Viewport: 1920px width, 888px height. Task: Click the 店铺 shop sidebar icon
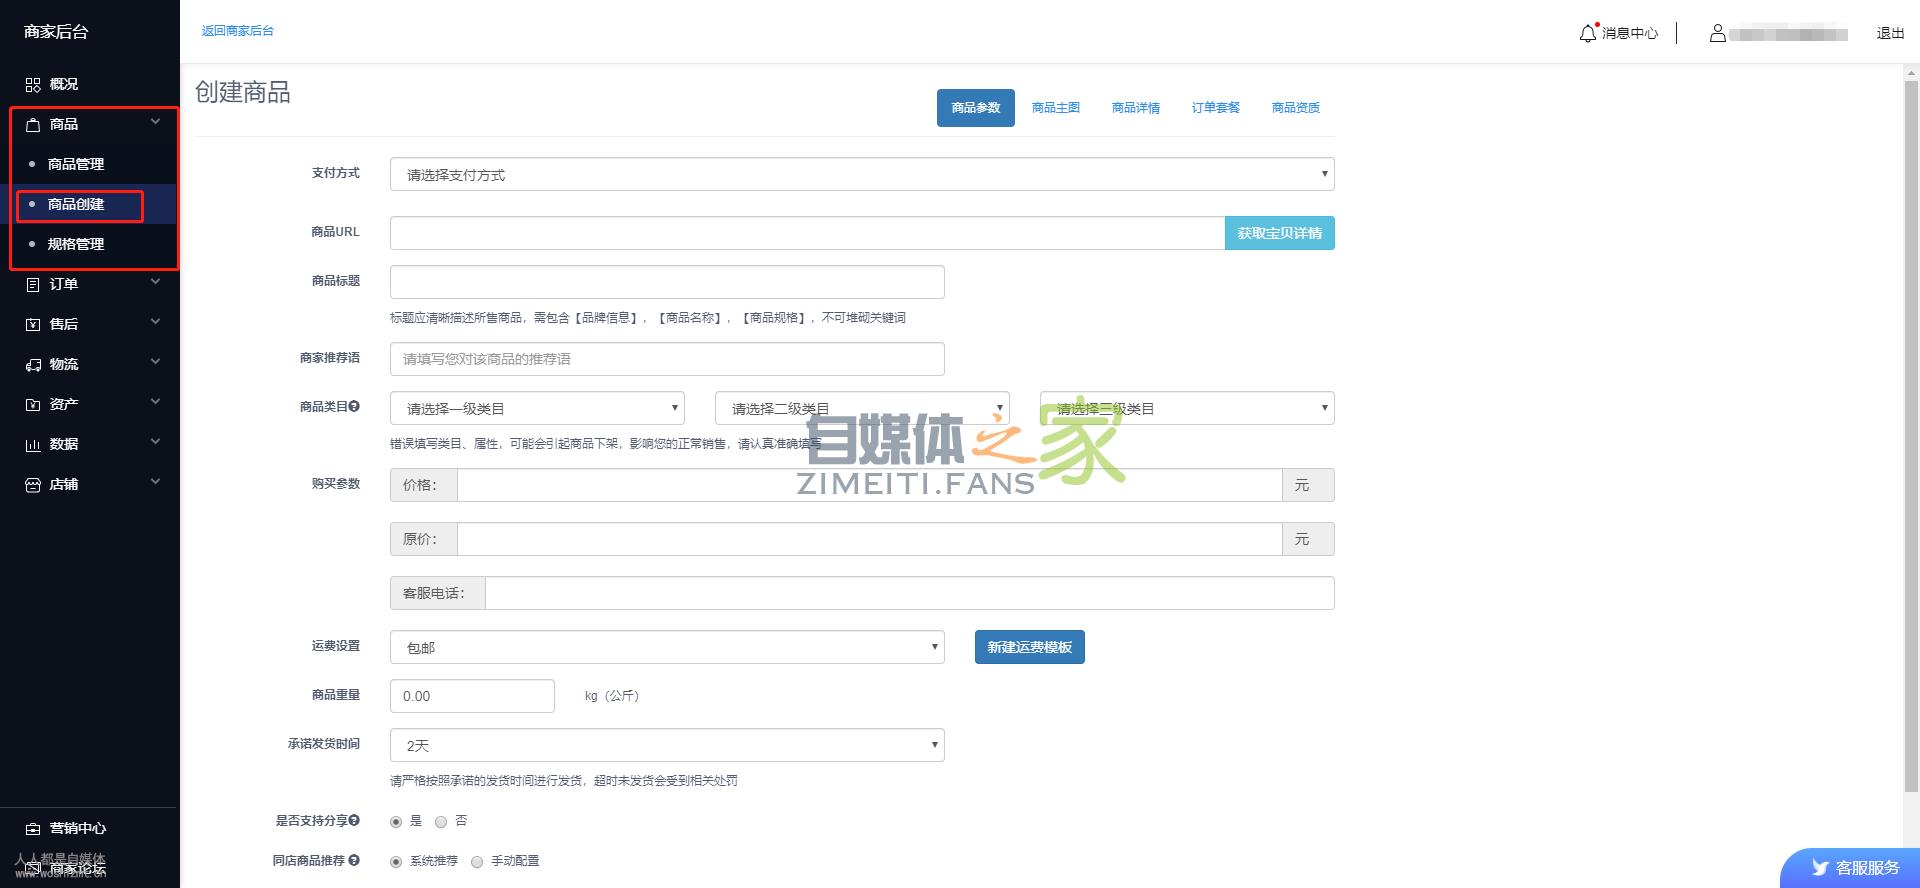pos(33,485)
